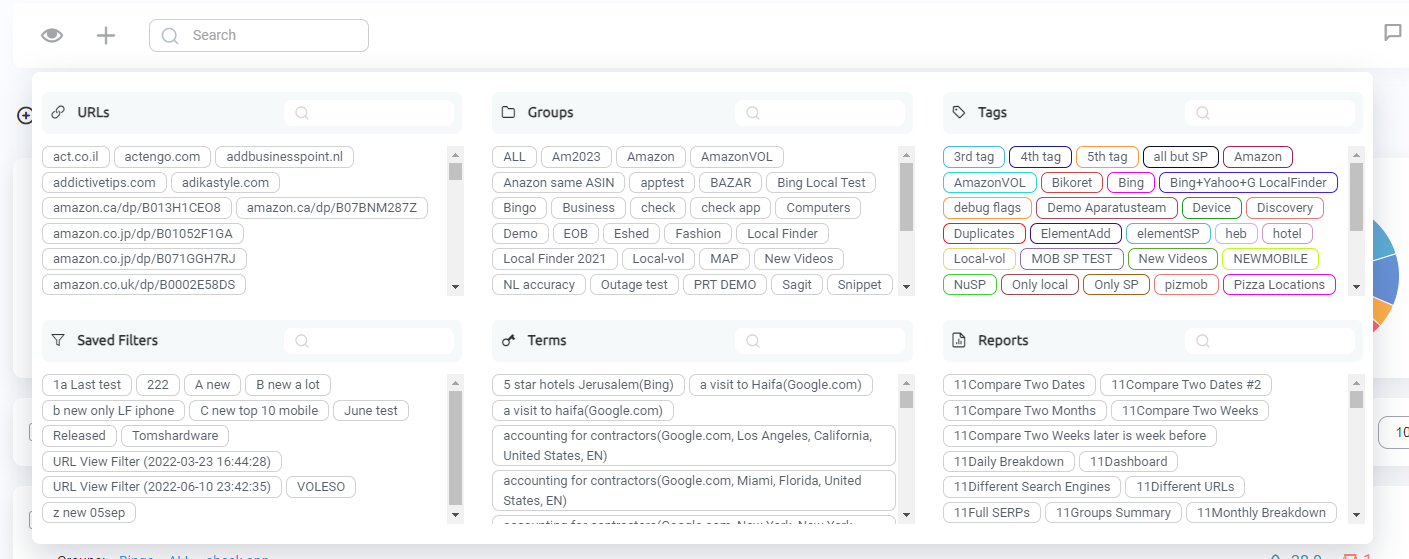
Task: Click URLs list scroll-down arrow
Action: (455, 287)
